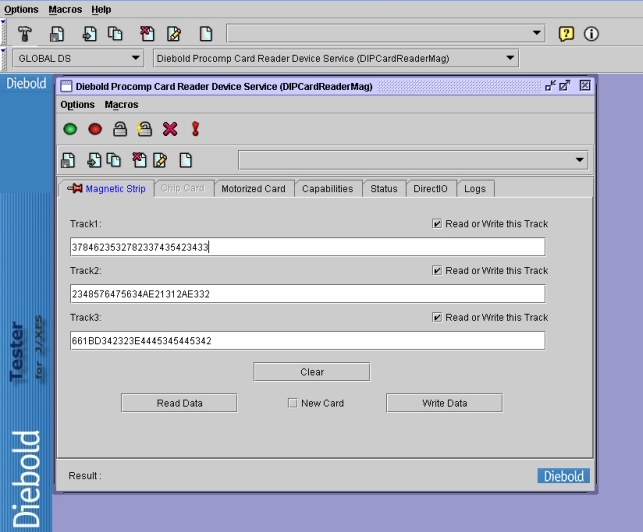This screenshot has height=532, width=643.
Task: Click into the Track1 data field
Action: tap(308, 247)
